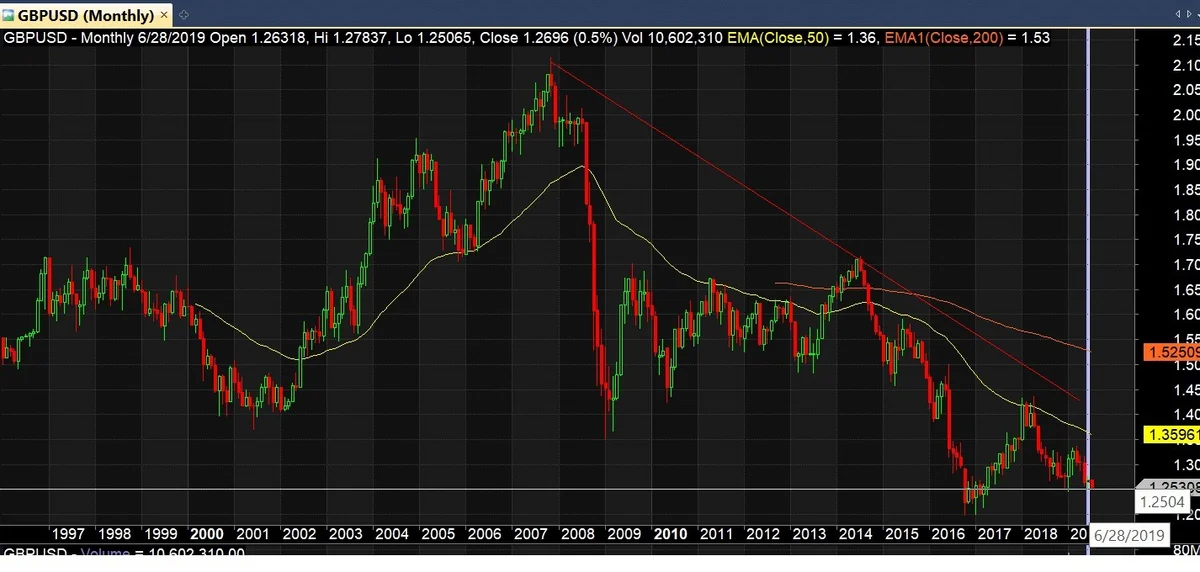The image size is (1200, 572).
Task: Click the 2014 year on time axis
Action: pyautogui.click(x=856, y=533)
